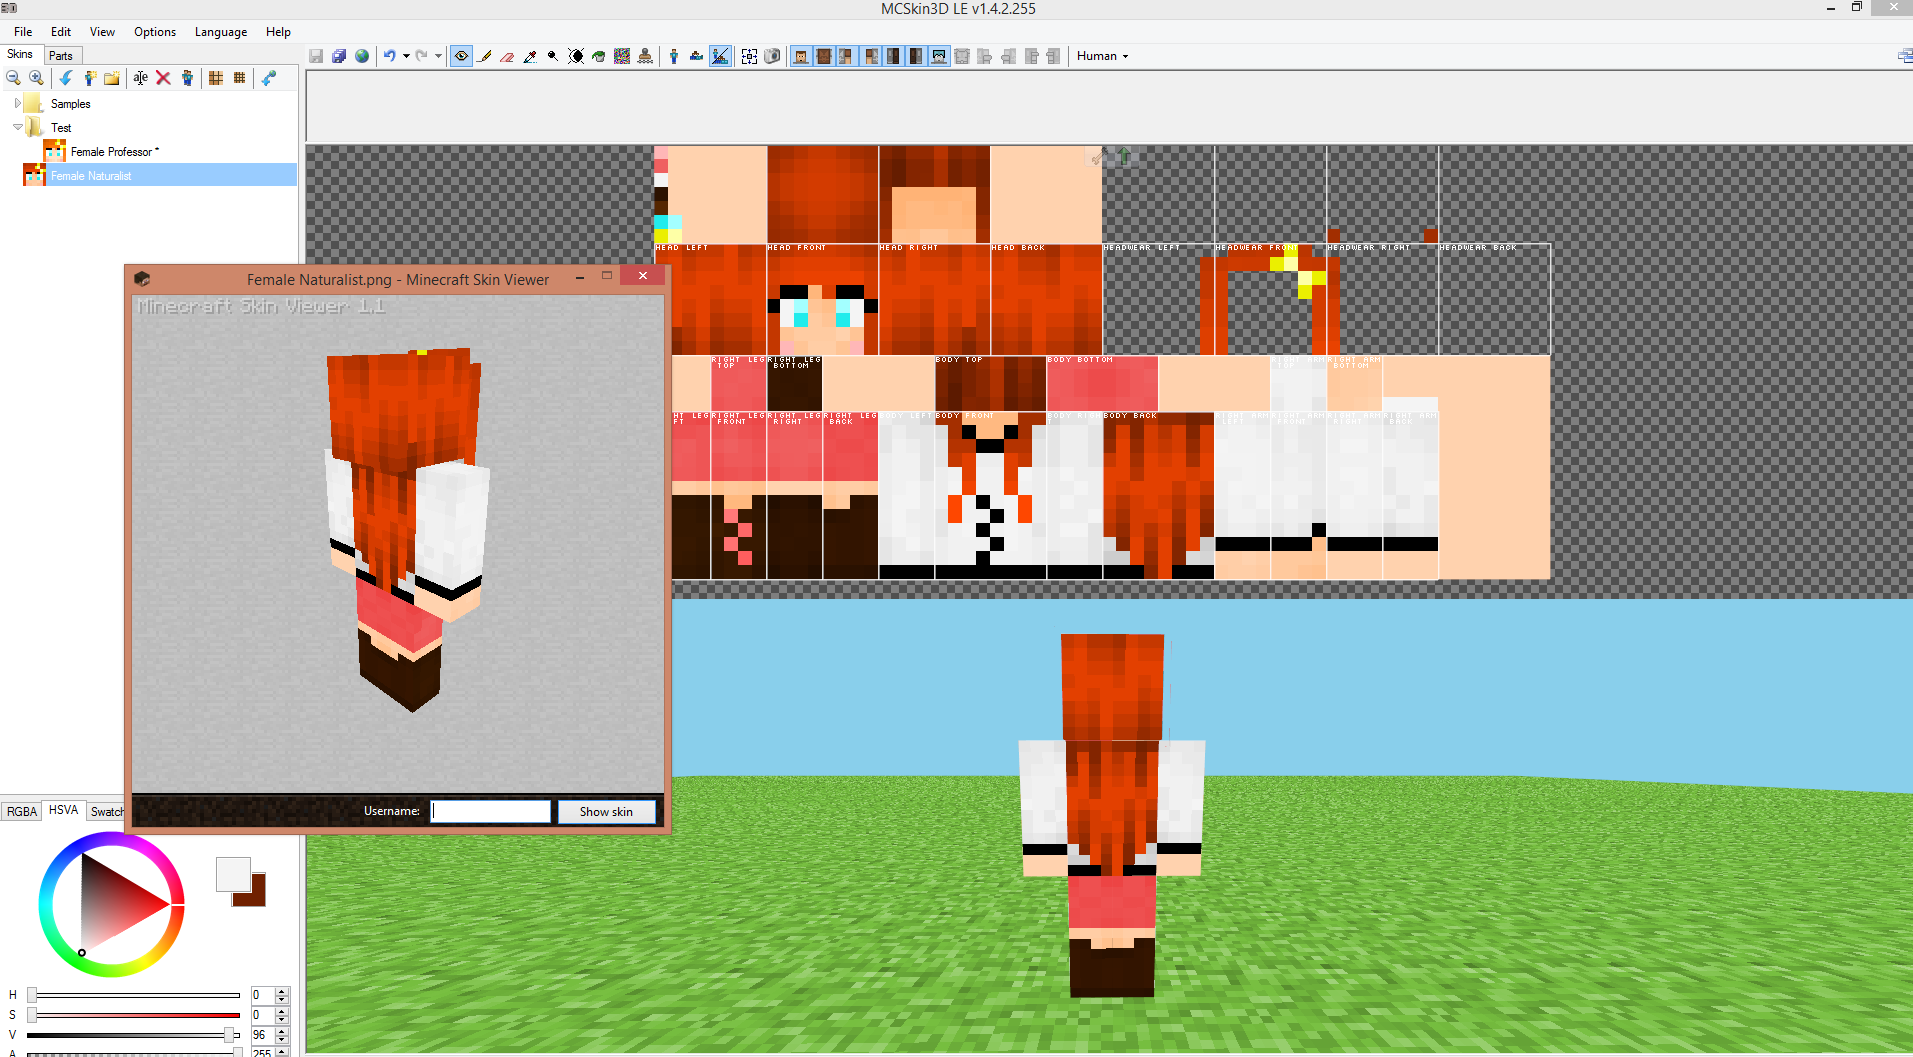Toggle the hybrid split view button

pyautogui.click(x=720, y=56)
